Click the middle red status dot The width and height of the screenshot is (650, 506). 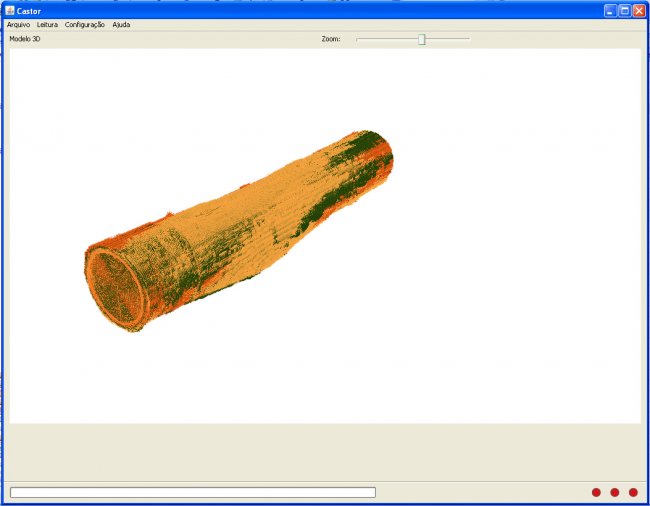pyautogui.click(x=615, y=492)
